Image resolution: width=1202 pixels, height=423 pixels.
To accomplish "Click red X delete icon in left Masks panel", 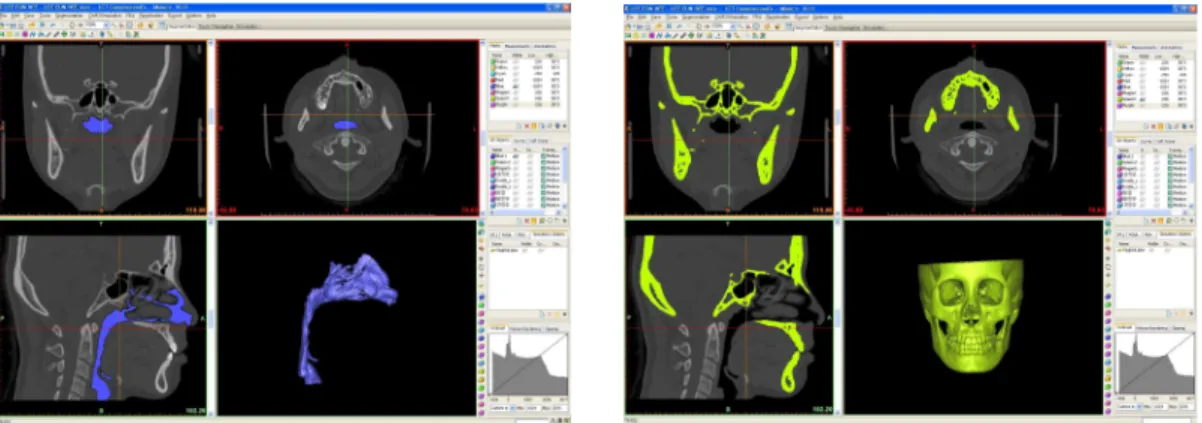I will (527, 125).
